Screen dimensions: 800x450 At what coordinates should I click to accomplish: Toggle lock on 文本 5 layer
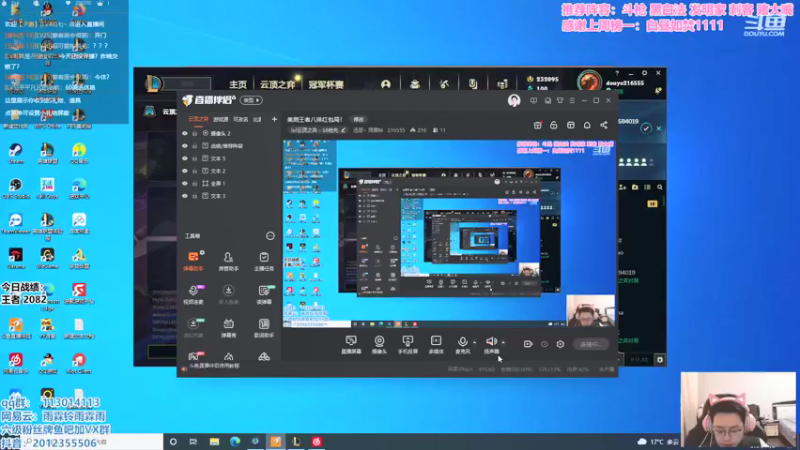194,158
